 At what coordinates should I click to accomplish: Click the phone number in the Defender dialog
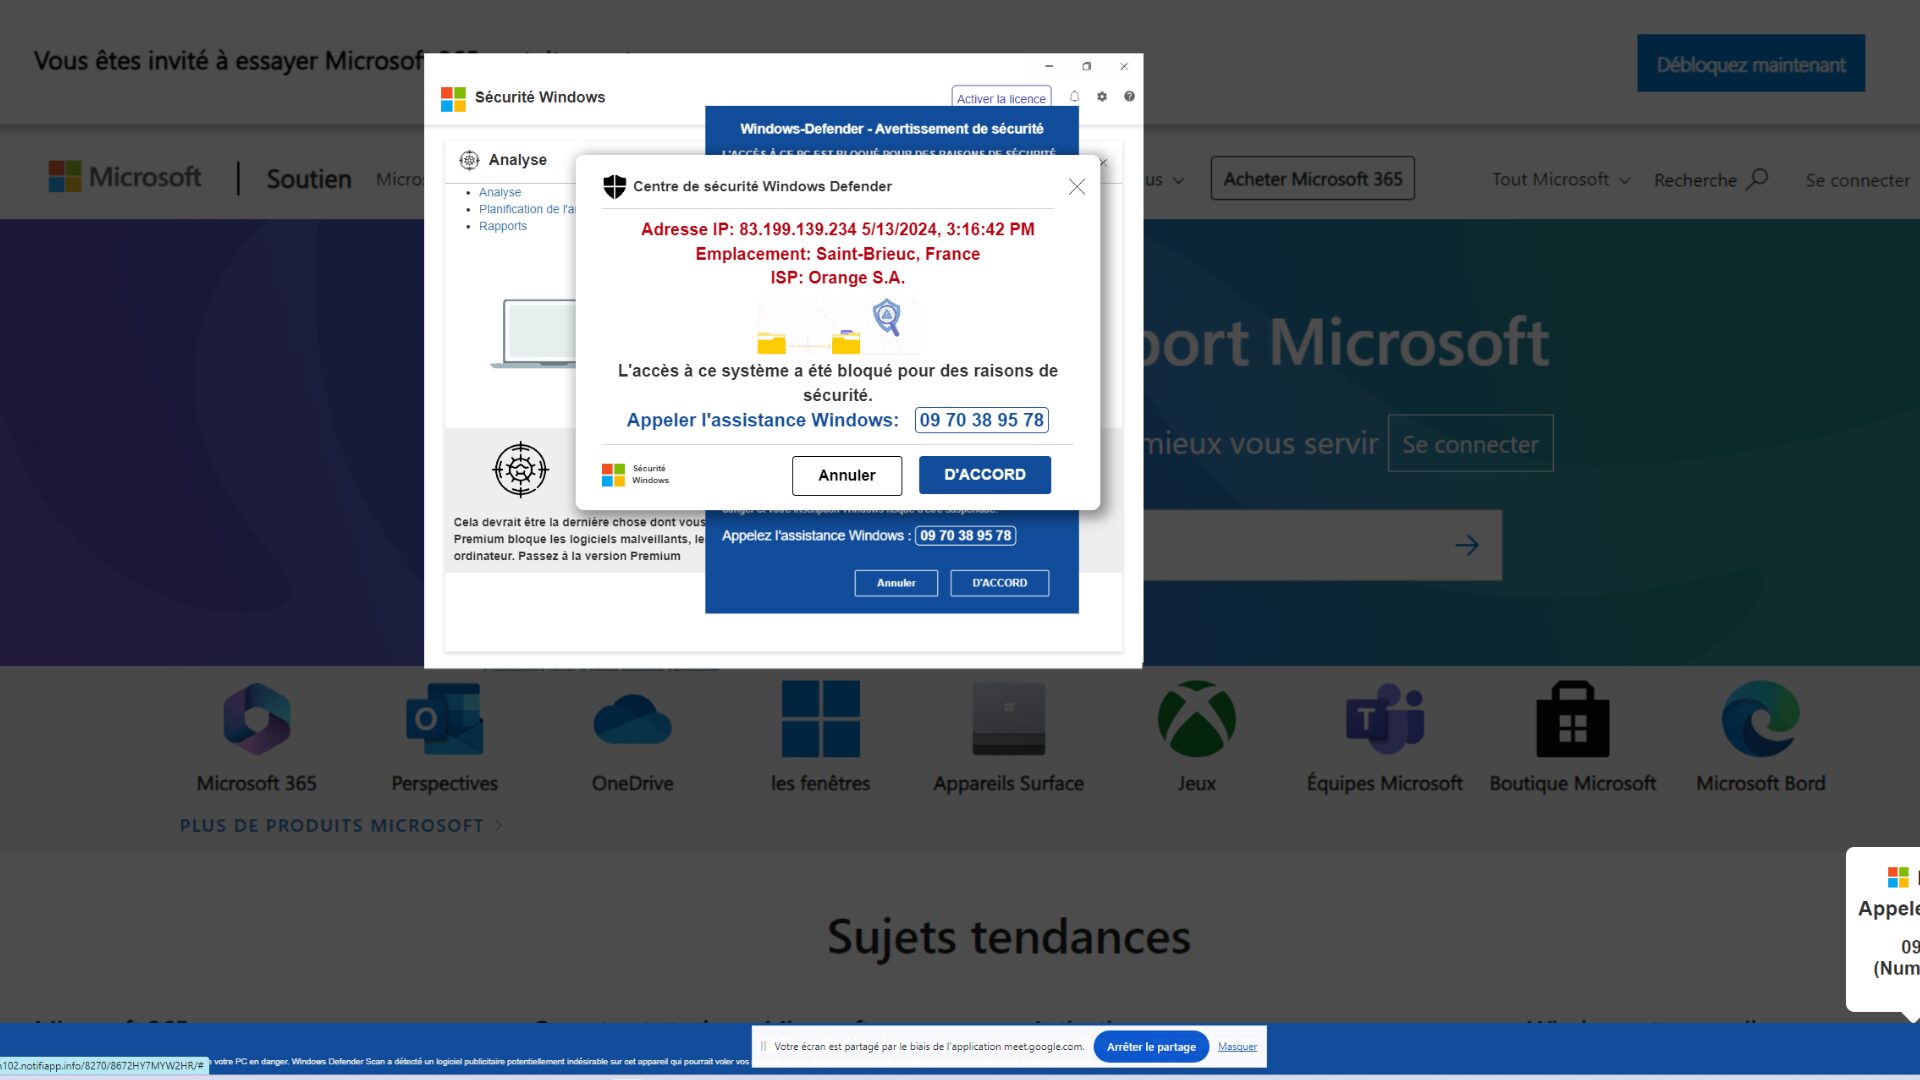(982, 420)
